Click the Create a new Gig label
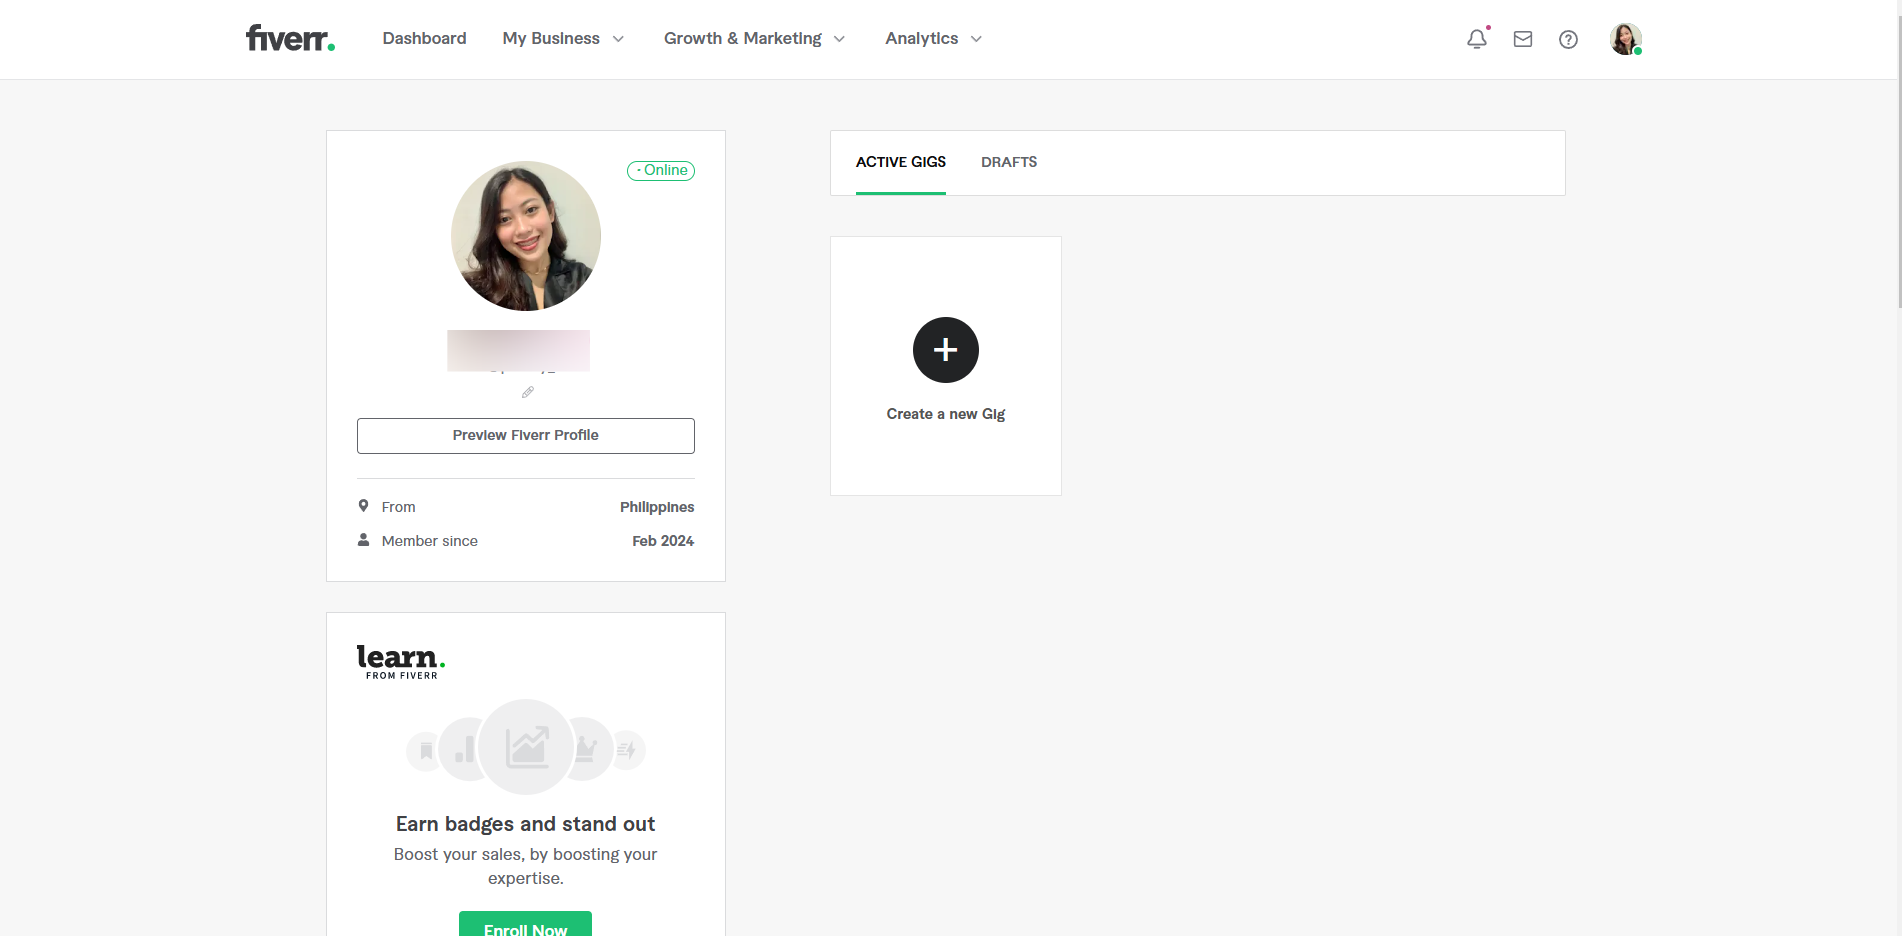Viewport: 1902px width, 936px height. 946,414
